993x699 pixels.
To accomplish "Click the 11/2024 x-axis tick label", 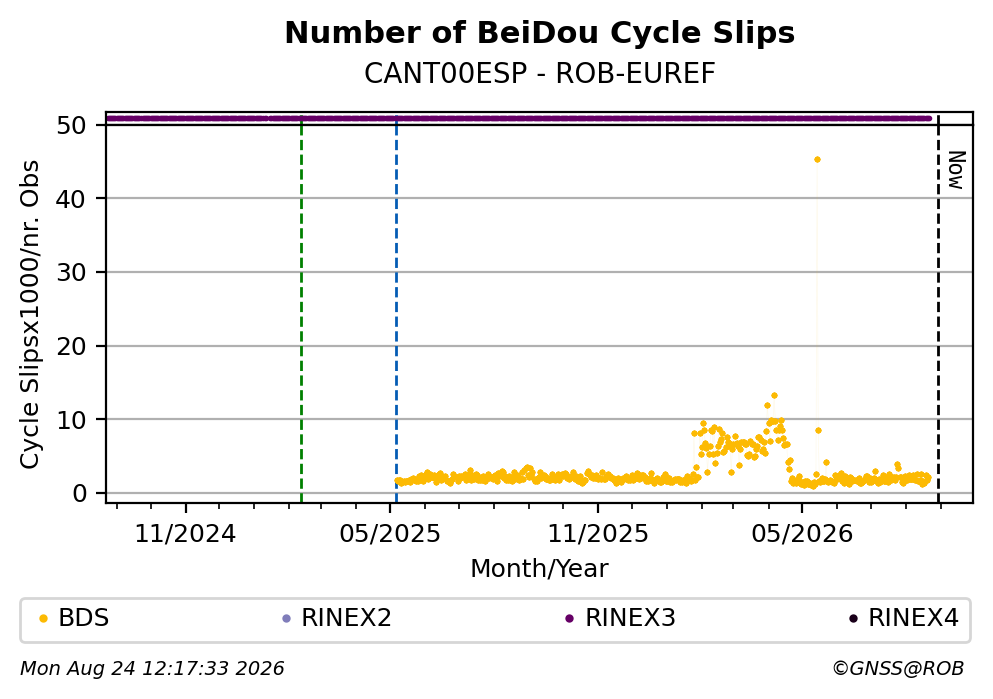I will (185, 534).
